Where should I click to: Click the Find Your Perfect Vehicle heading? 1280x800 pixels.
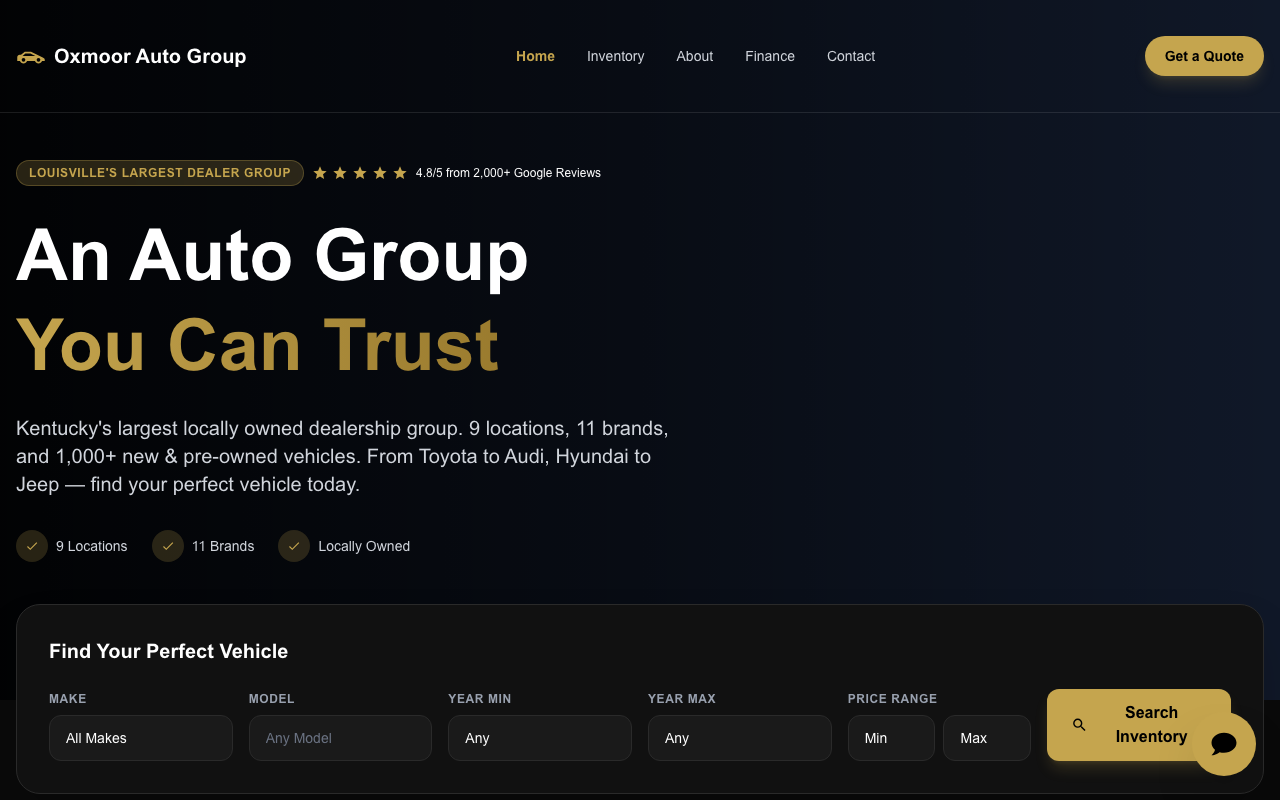168,651
